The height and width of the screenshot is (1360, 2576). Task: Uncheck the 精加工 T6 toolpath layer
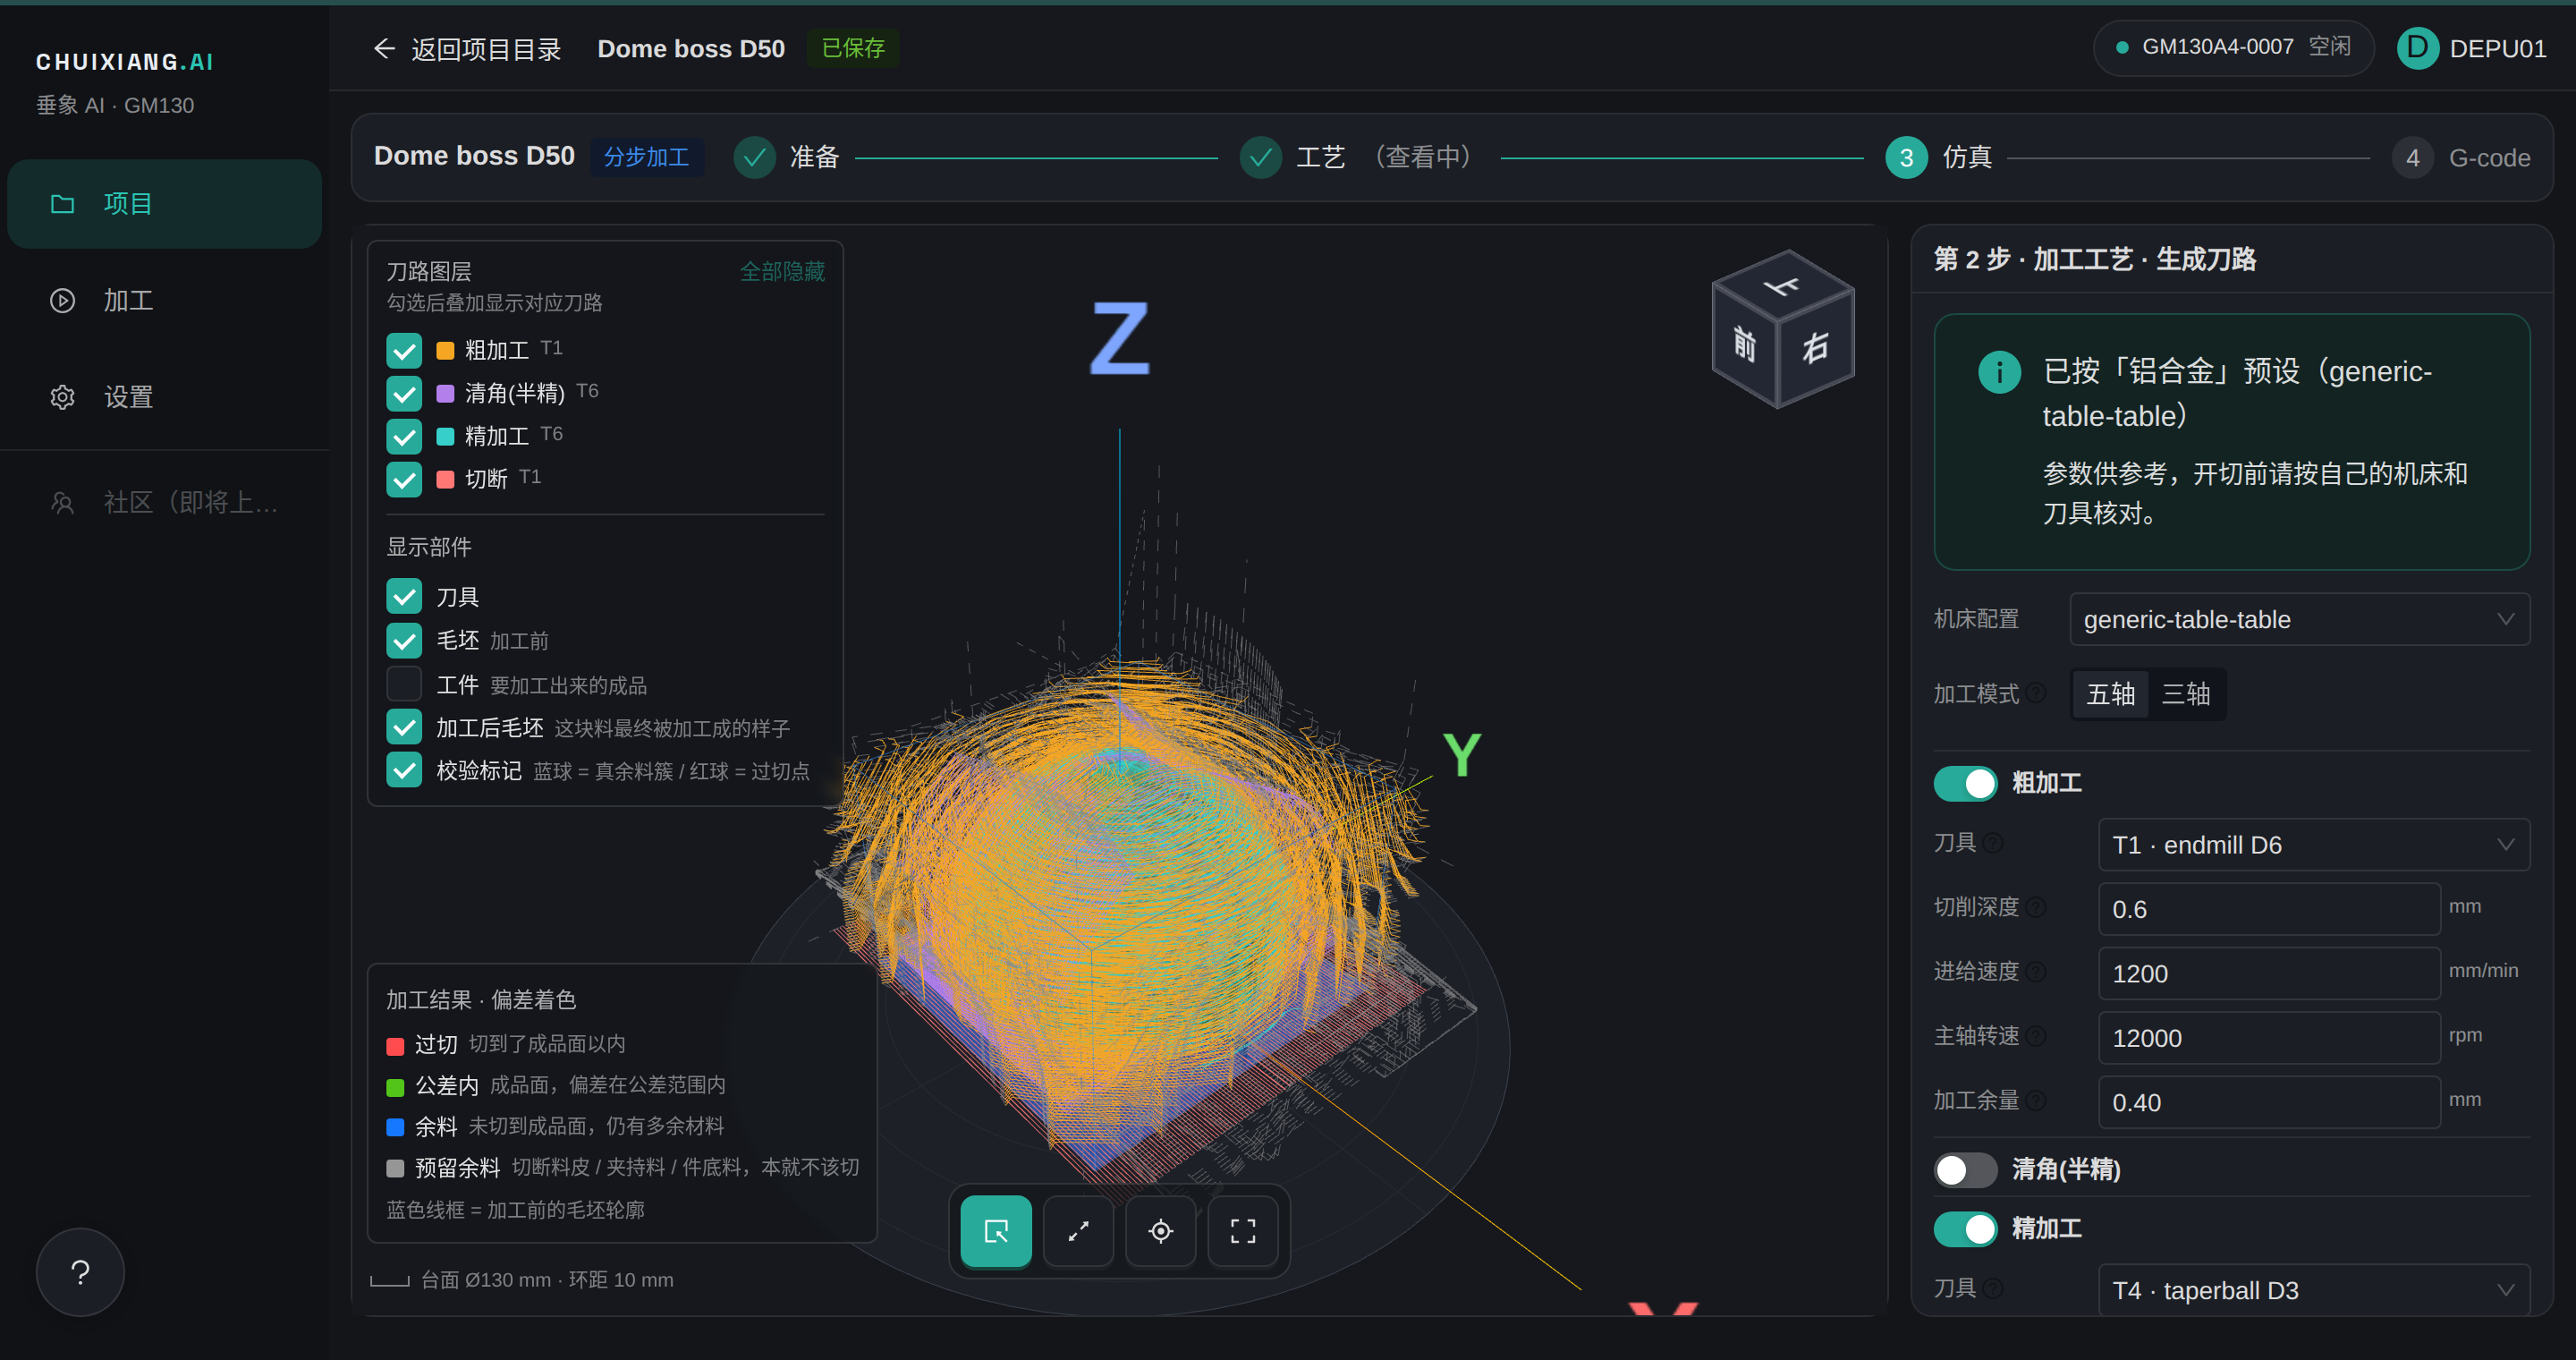(404, 436)
